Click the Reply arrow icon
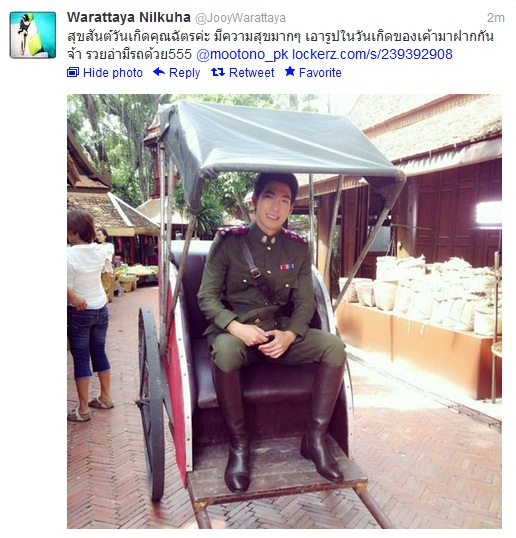516x538 pixels. point(159,72)
